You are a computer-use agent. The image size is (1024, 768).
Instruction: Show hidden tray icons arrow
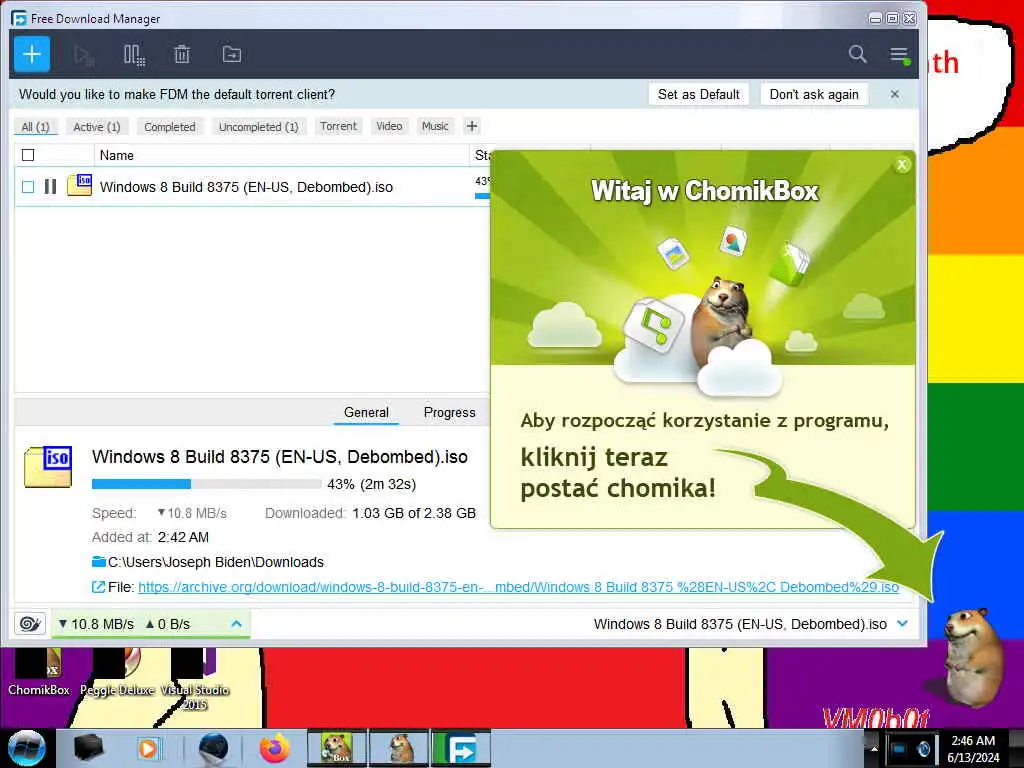pyautogui.click(x=873, y=748)
